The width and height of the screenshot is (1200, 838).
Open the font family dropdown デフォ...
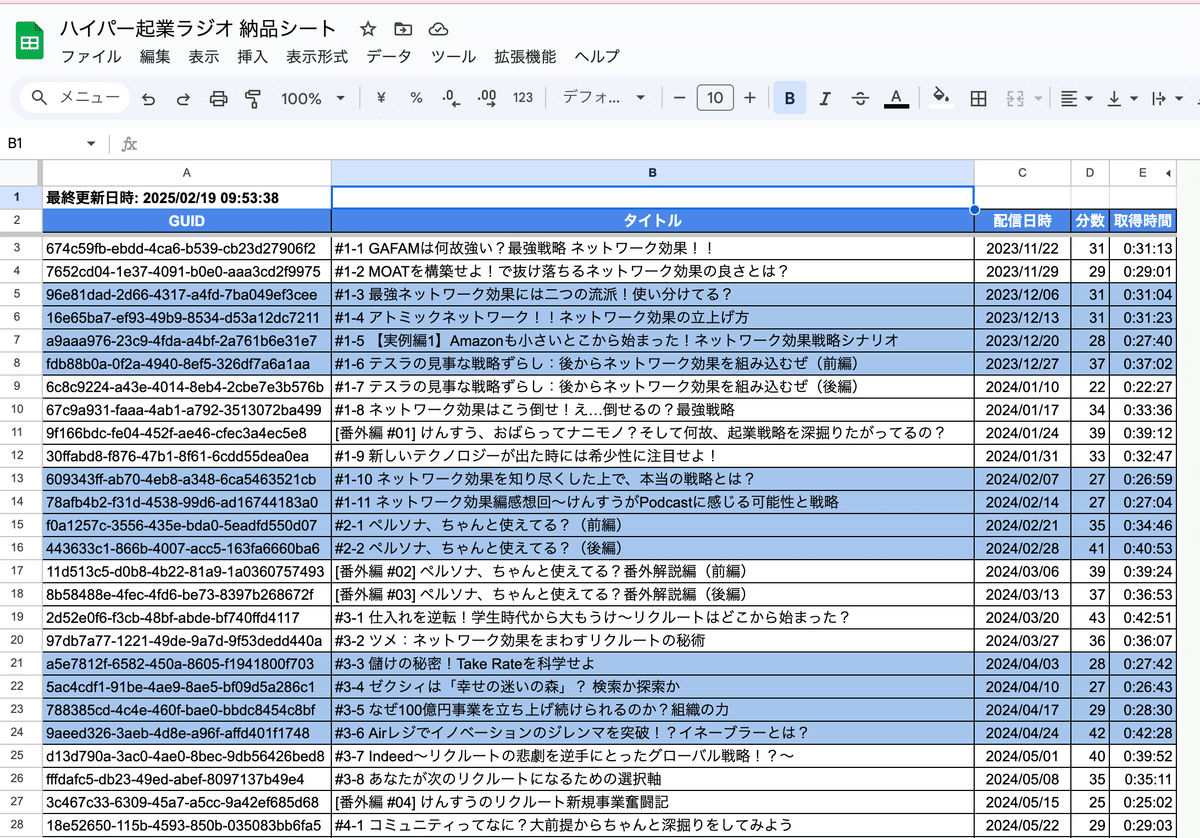tap(604, 98)
